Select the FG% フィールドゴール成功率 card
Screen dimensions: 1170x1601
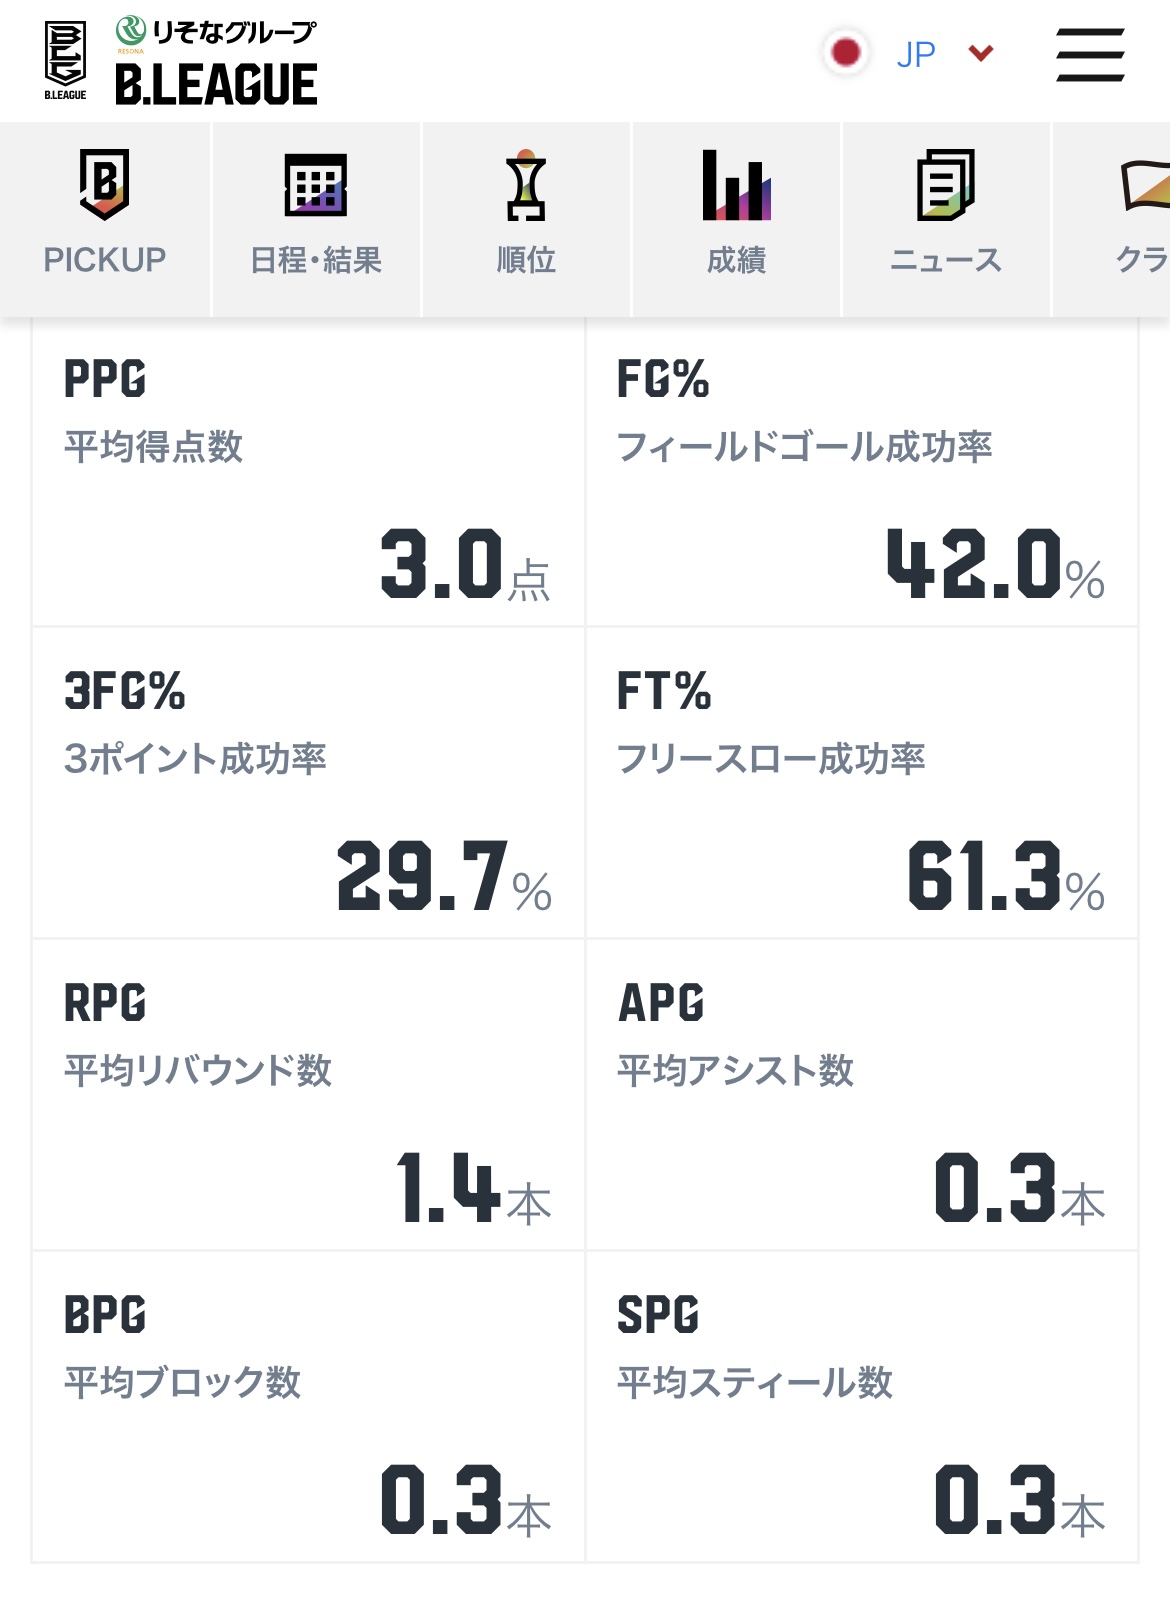tap(862, 472)
